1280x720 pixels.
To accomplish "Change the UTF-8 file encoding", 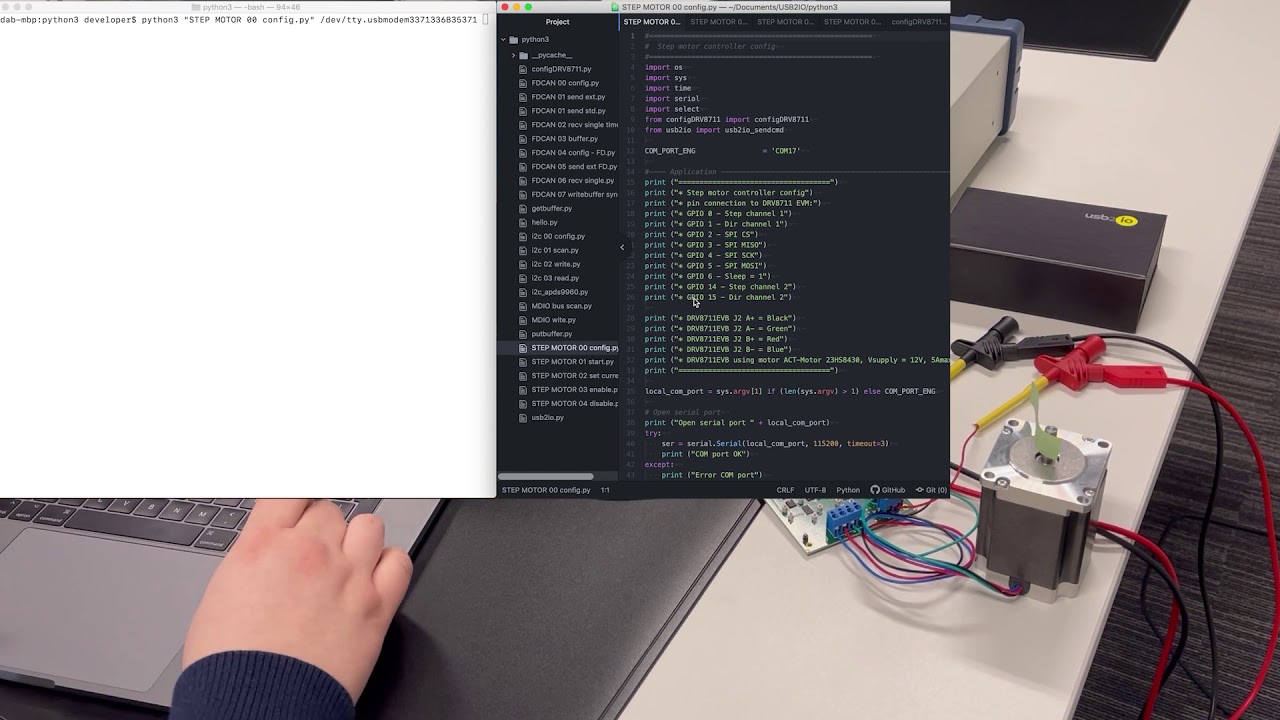I will pos(816,490).
